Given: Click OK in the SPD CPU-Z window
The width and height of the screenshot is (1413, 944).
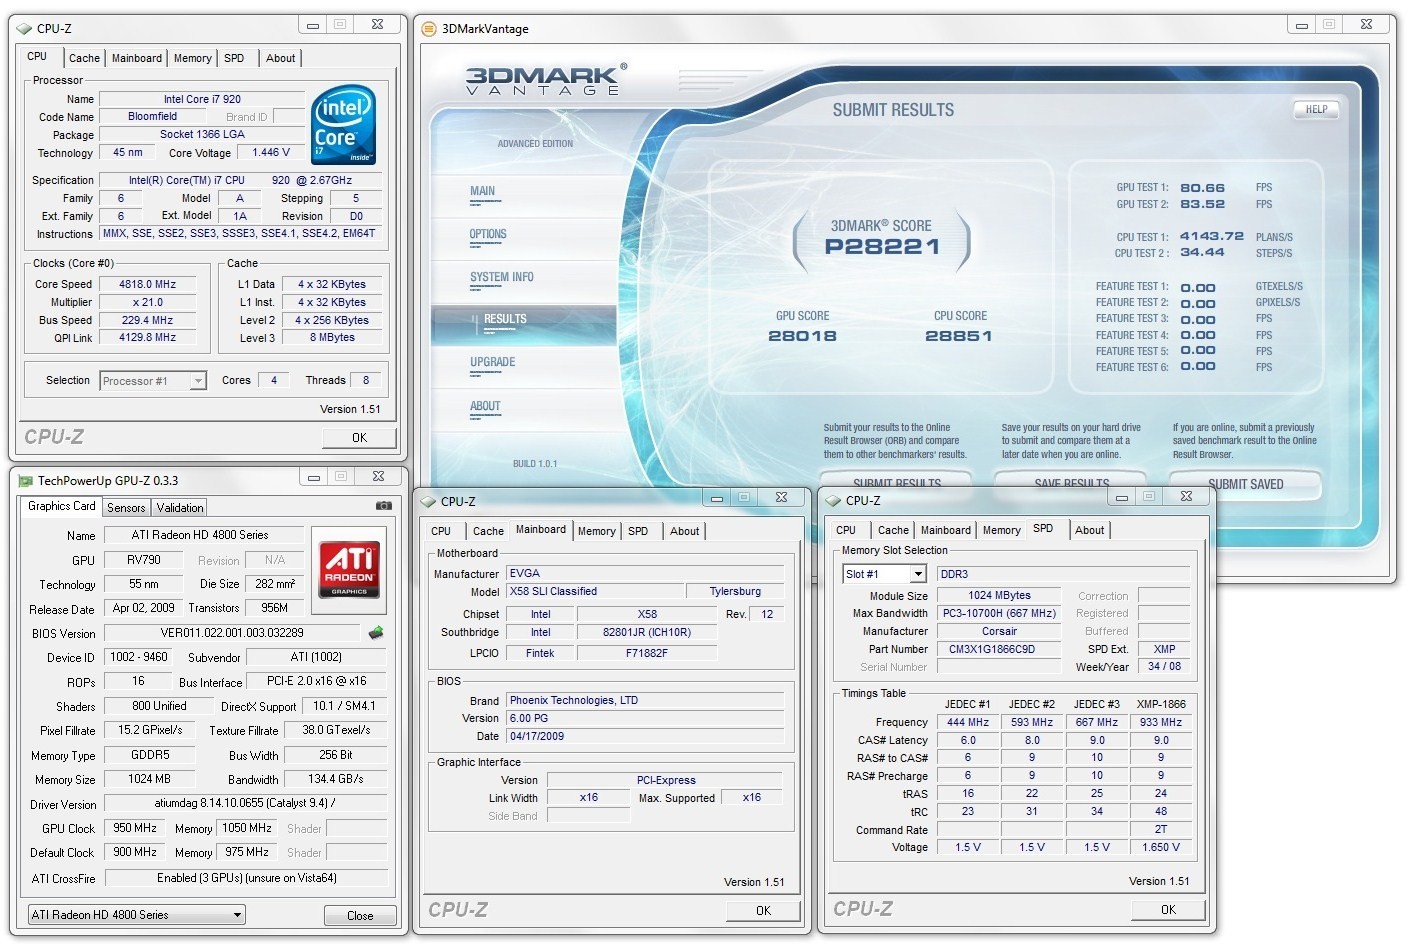Looking at the screenshot, I should coord(1168,909).
